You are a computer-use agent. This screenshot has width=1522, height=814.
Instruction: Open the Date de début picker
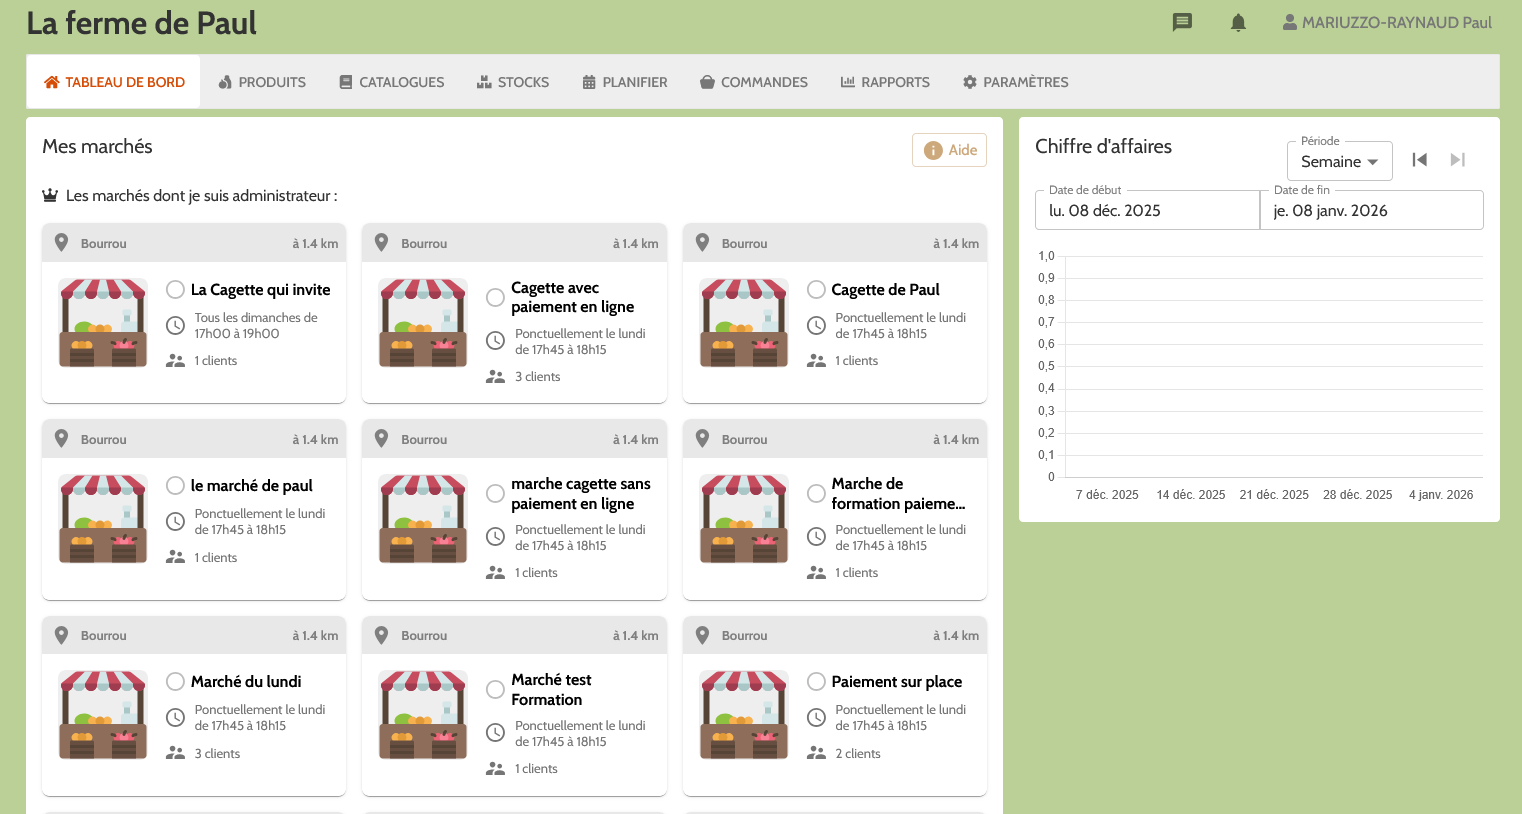click(x=1146, y=211)
